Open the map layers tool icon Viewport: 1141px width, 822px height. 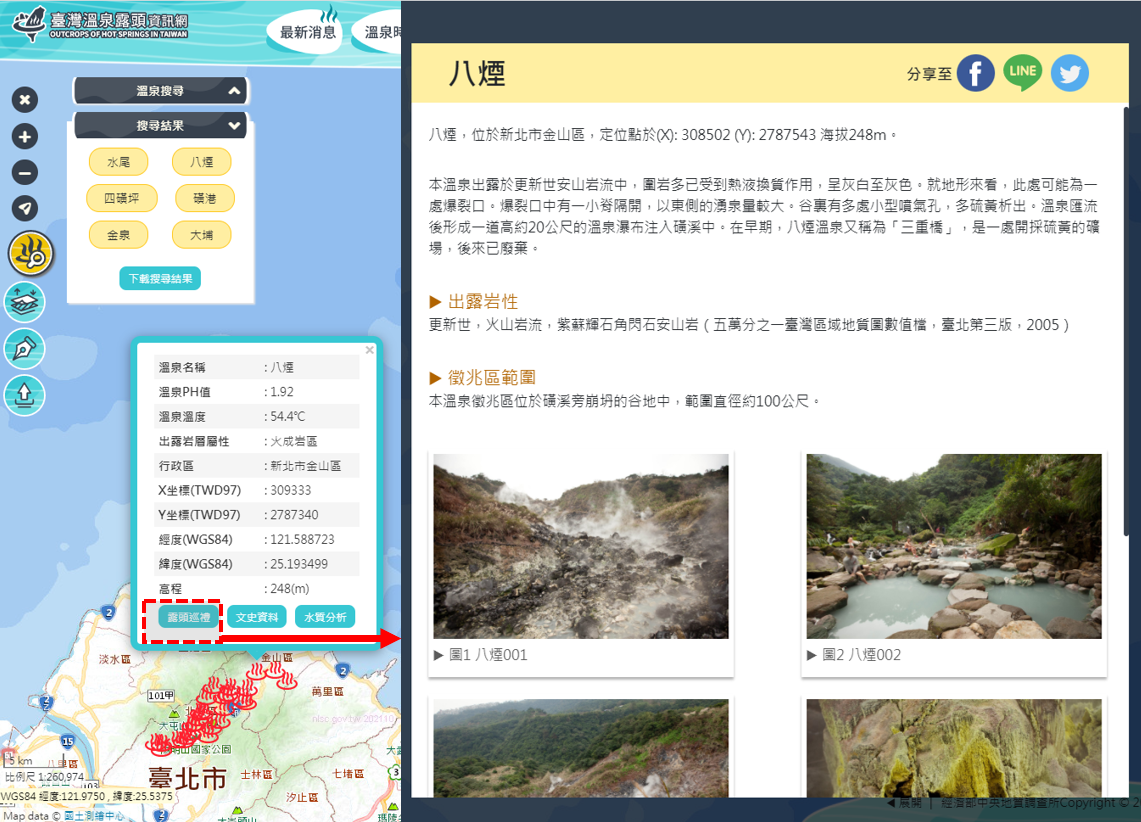click(25, 302)
